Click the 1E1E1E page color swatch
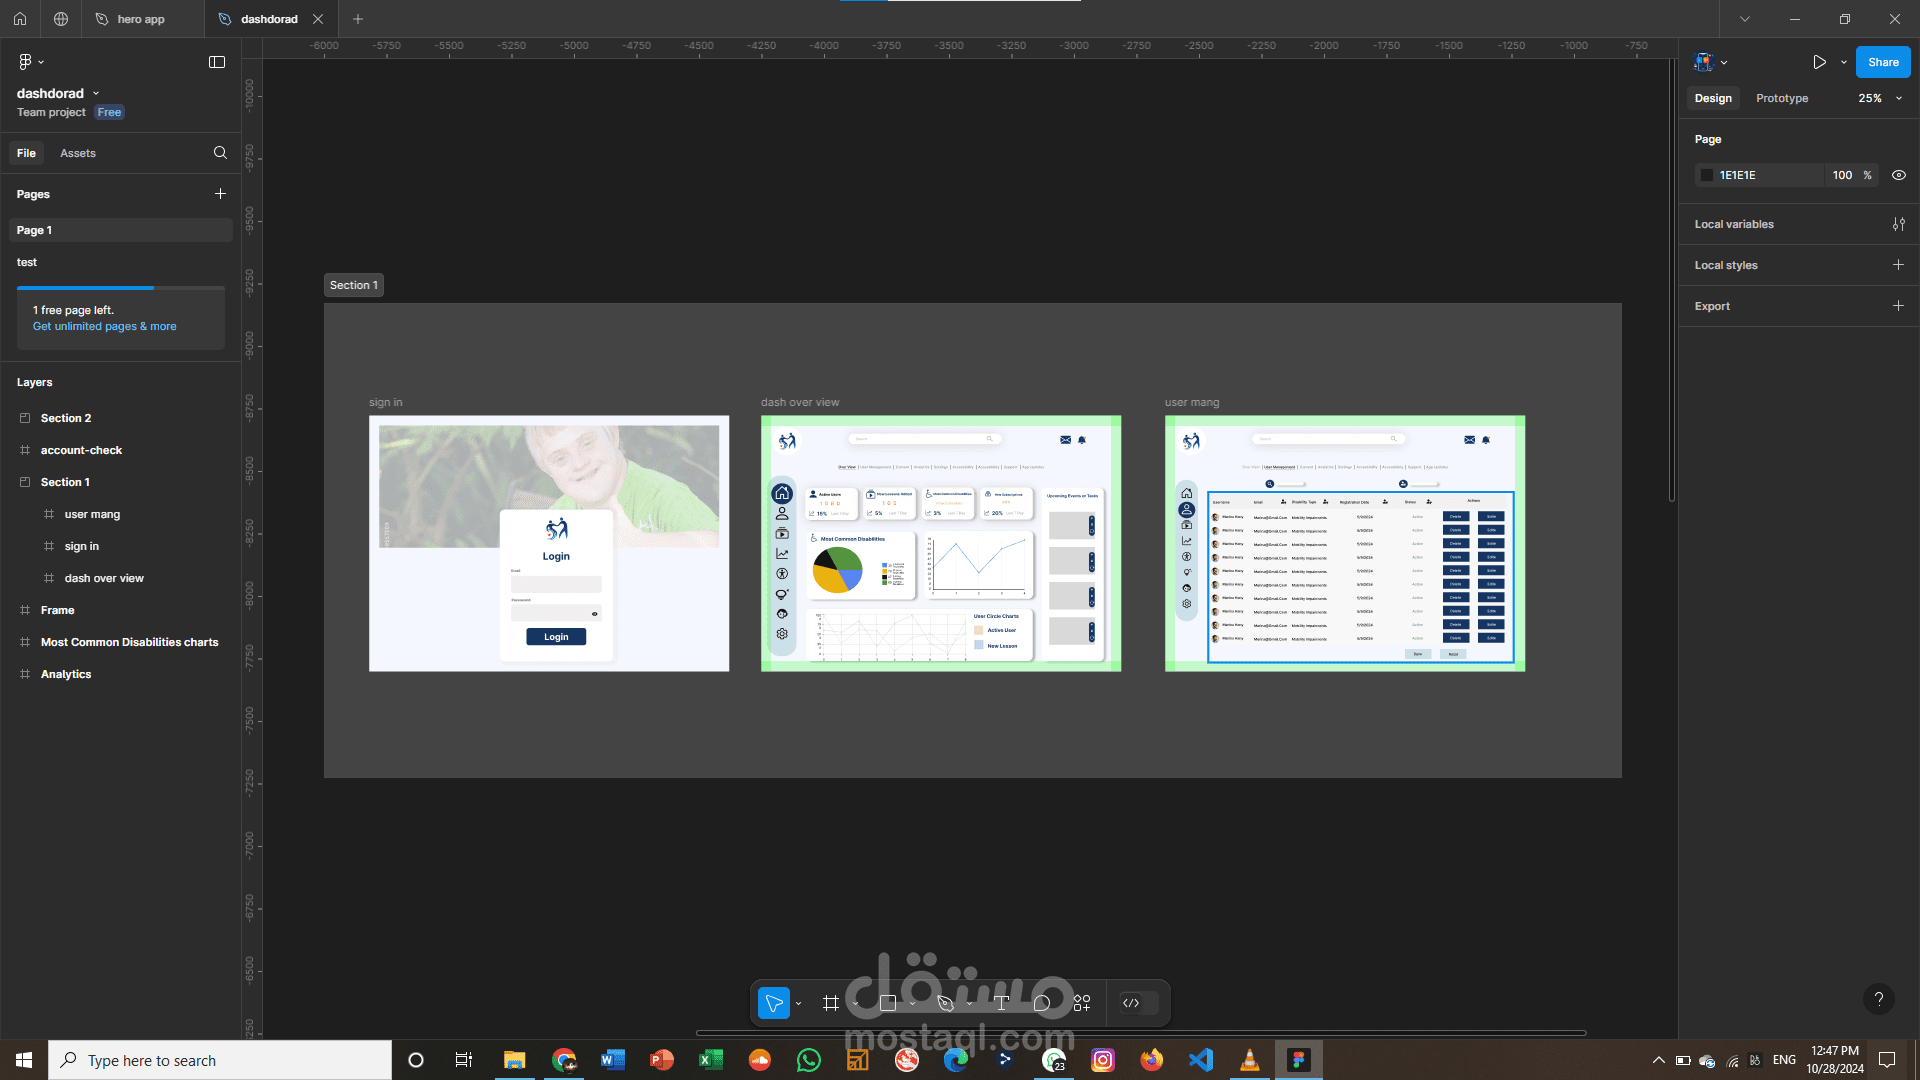The height and width of the screenshot is (1080, 1920). [1707, 175]
